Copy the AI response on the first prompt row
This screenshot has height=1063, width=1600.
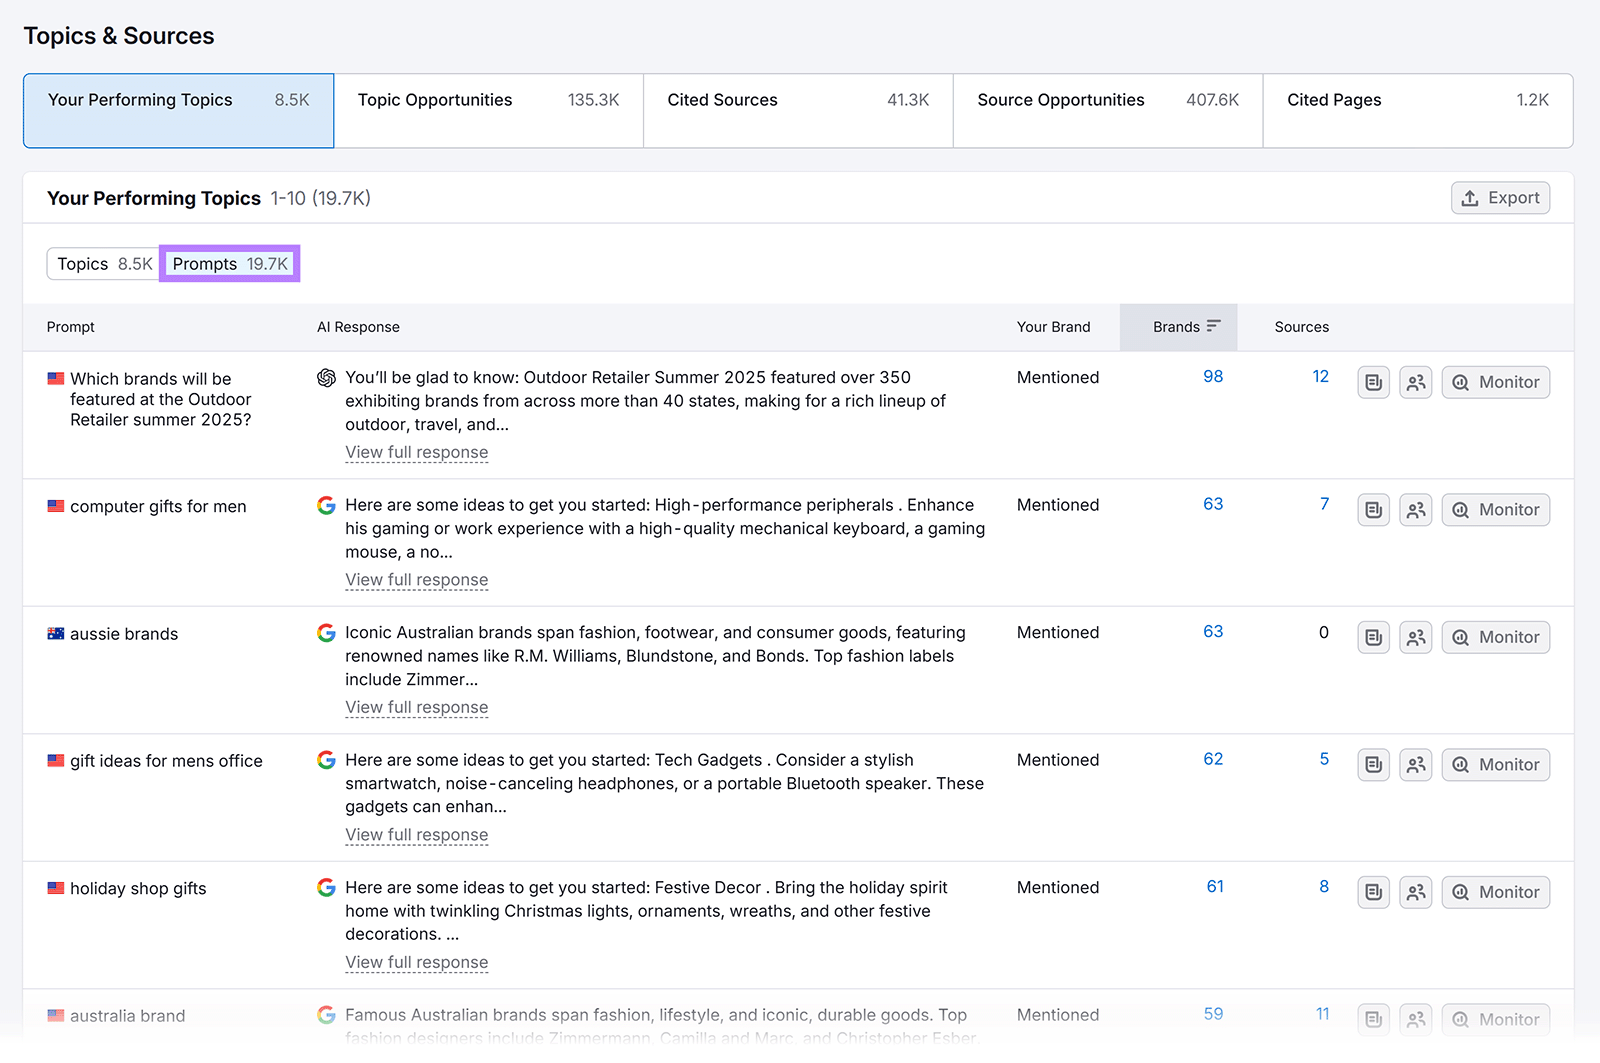coord(1372,382)
